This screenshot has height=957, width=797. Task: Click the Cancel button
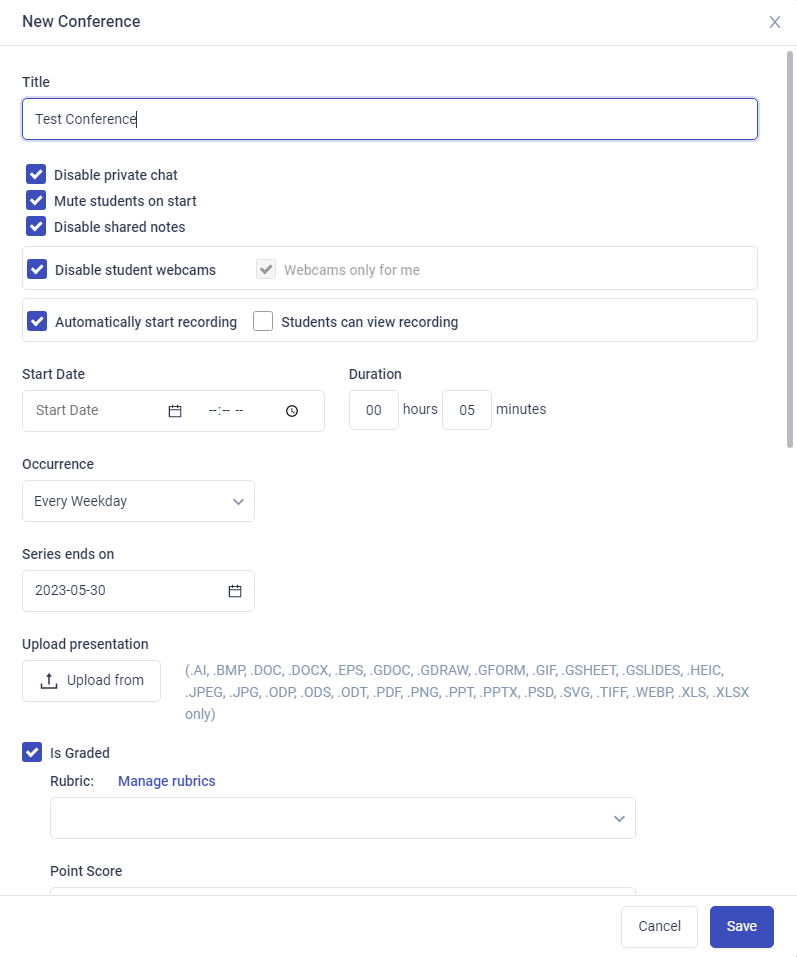pos(659,926)
